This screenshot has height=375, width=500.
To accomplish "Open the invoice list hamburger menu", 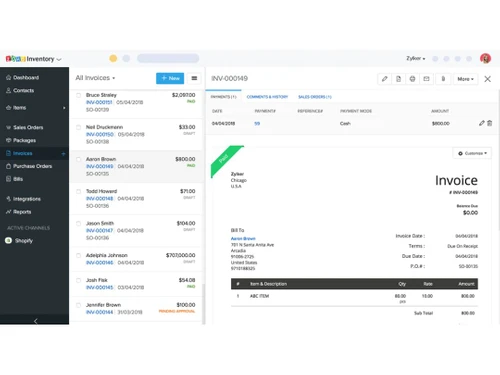I will tap(194, 78).
